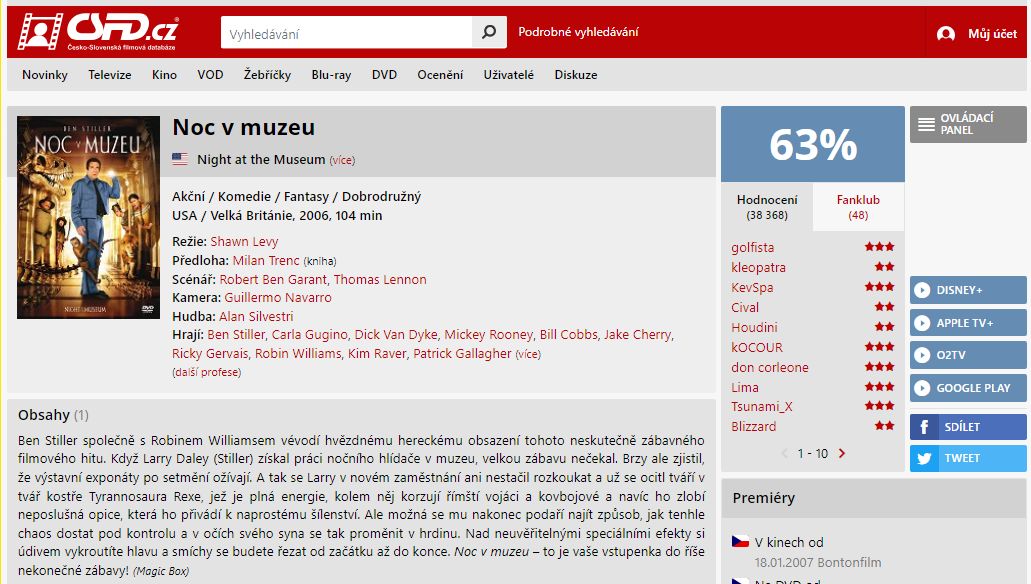The image size is (1031, 584).
Task: Open the Žebříčky menu
Action: pyautogui.click(x=267, y=75)
